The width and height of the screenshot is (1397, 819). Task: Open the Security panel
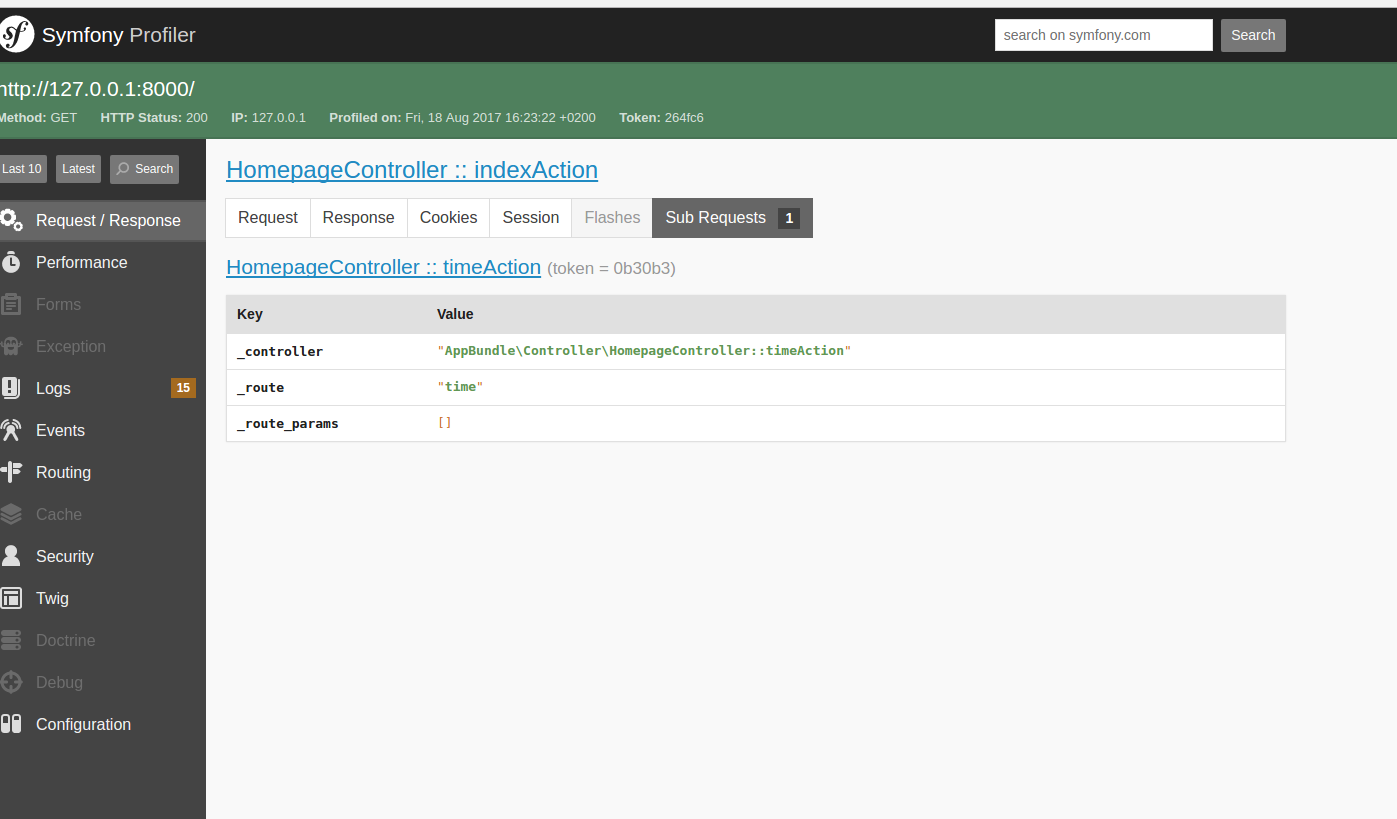103,556
